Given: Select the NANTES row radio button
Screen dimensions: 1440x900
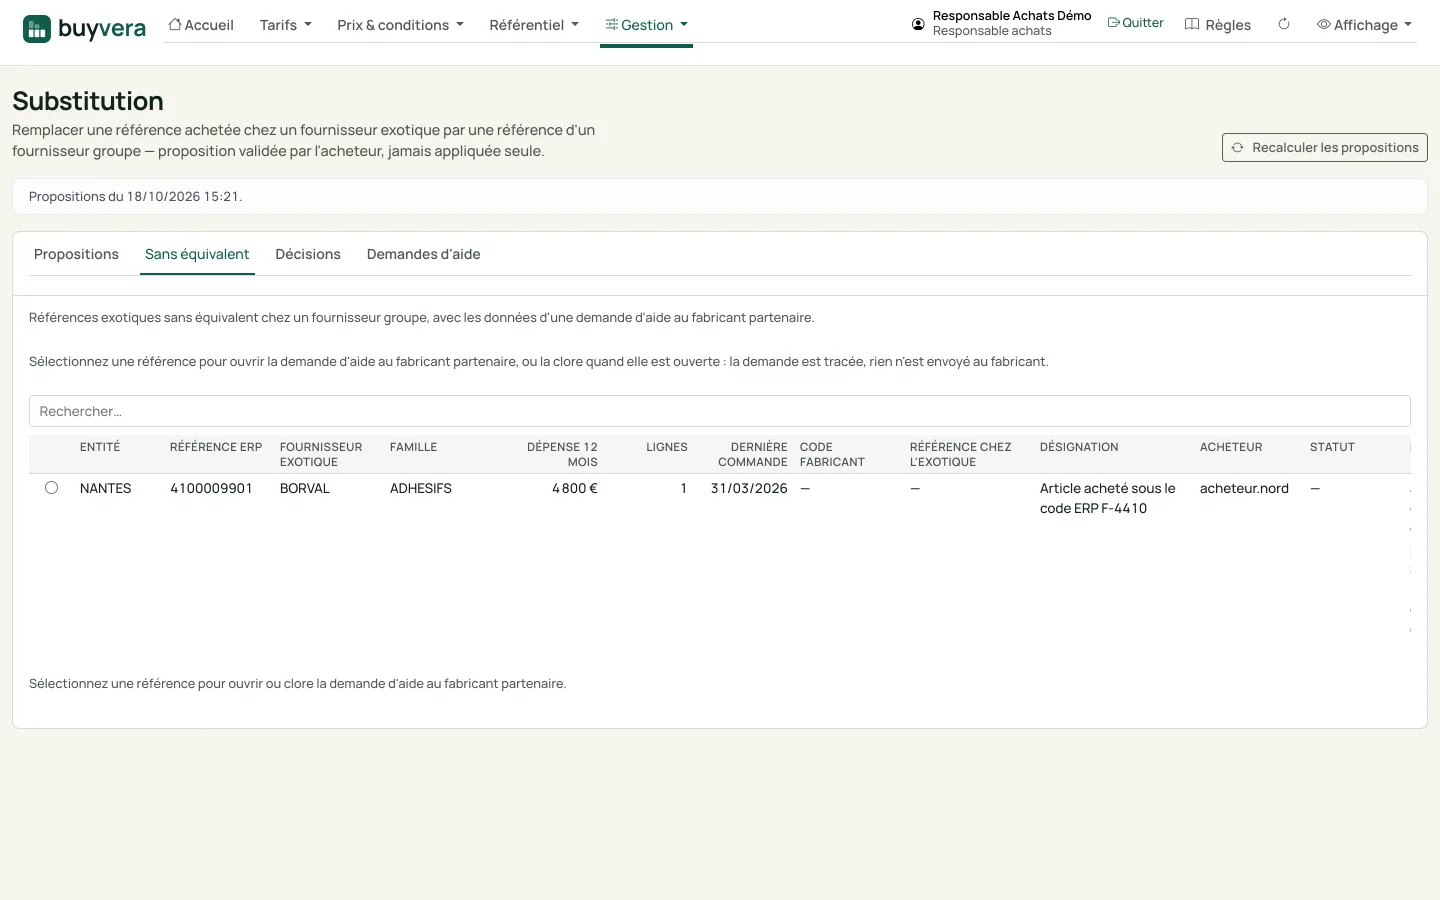Looking at the screenshot, I should point(51,488).
